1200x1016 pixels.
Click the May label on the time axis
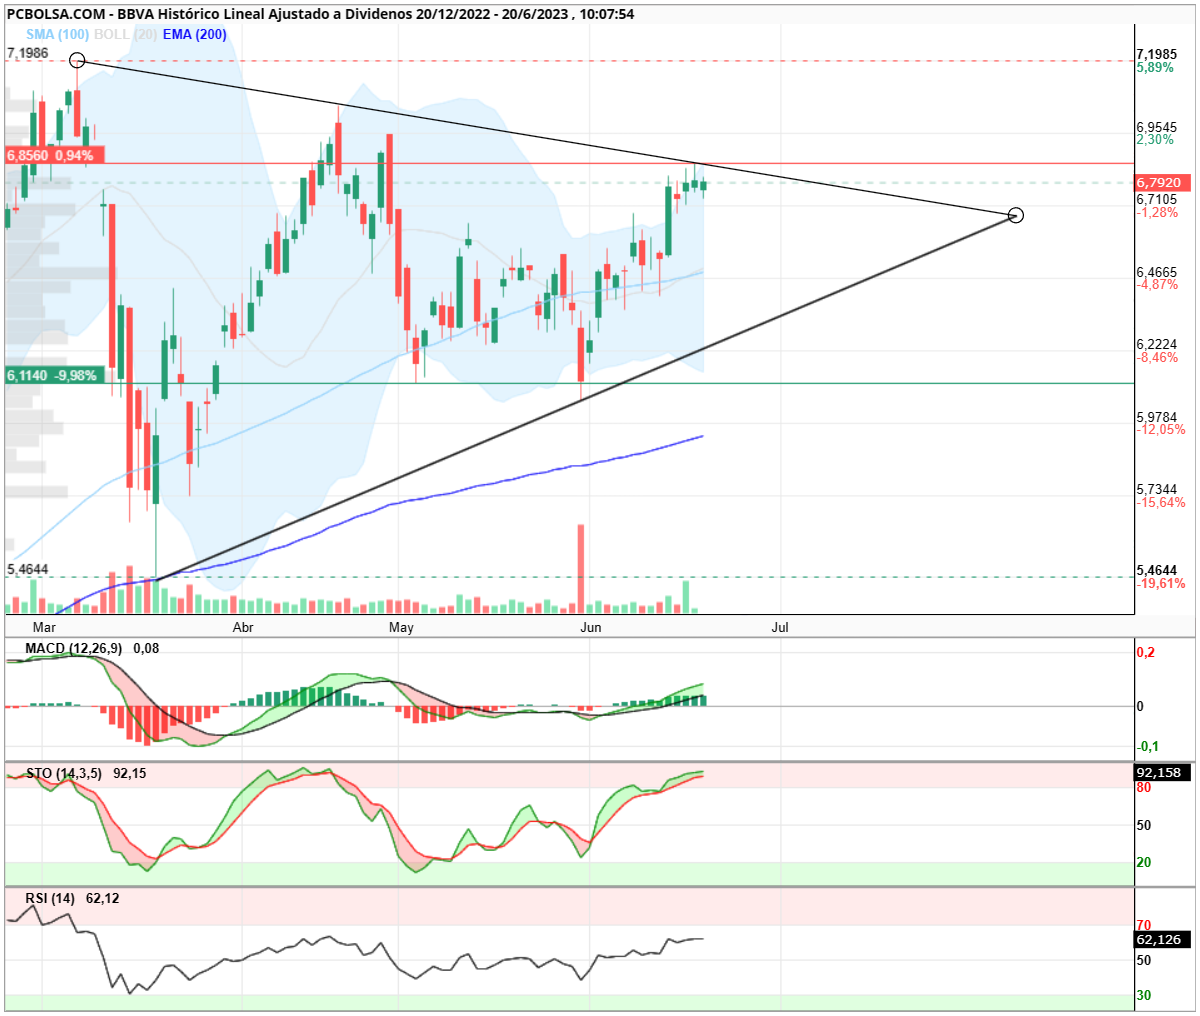(401, 628)
